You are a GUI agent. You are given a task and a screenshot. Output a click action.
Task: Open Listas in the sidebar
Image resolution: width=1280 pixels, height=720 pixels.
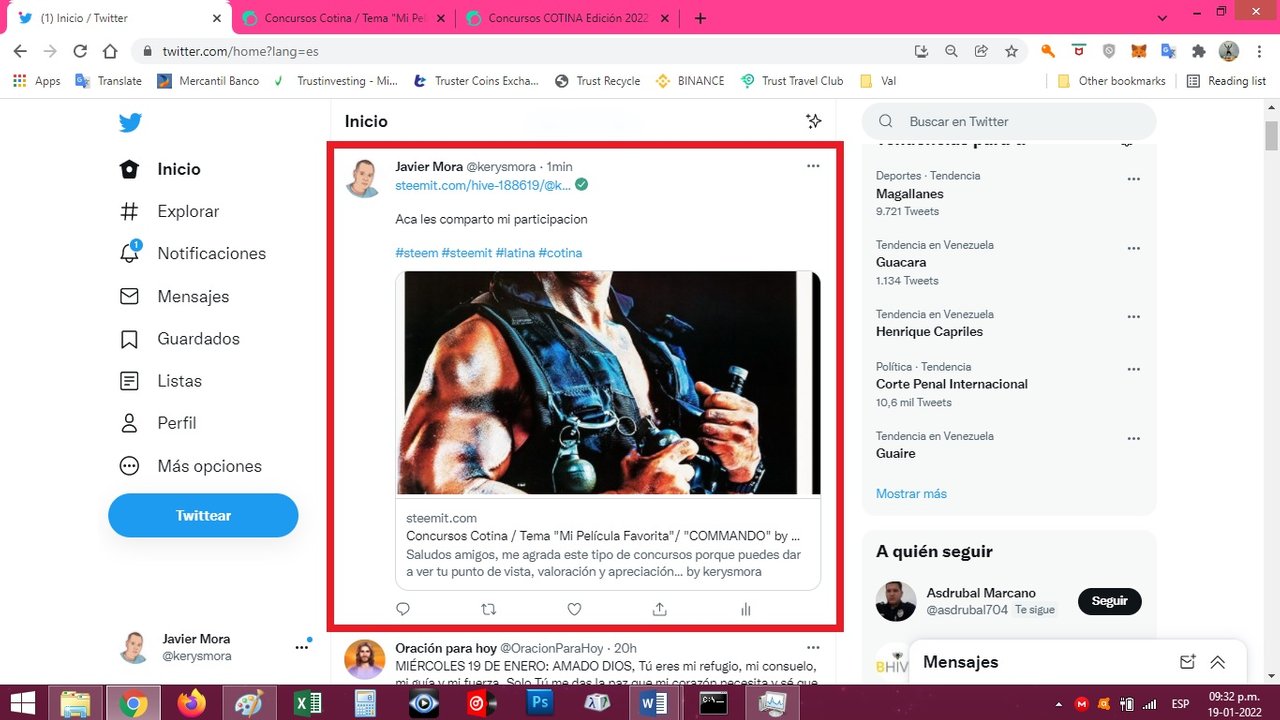(160, 381)
